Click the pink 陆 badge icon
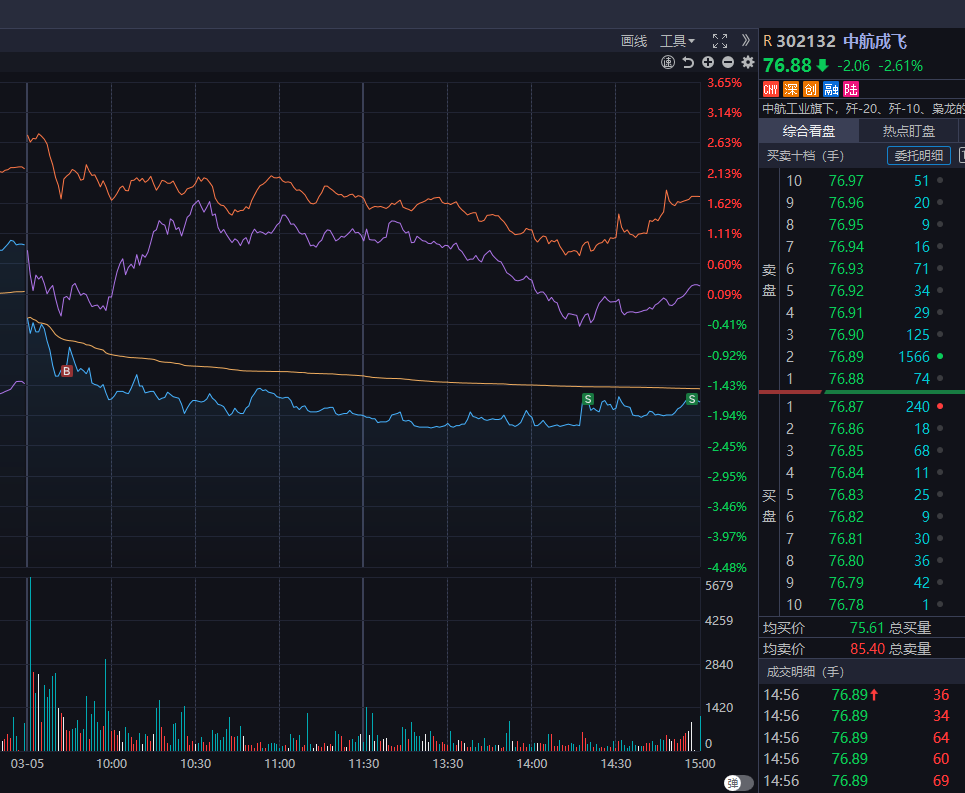Image resolution: width=965 pixels, height=793 pixels. click(x=850, y=89)
